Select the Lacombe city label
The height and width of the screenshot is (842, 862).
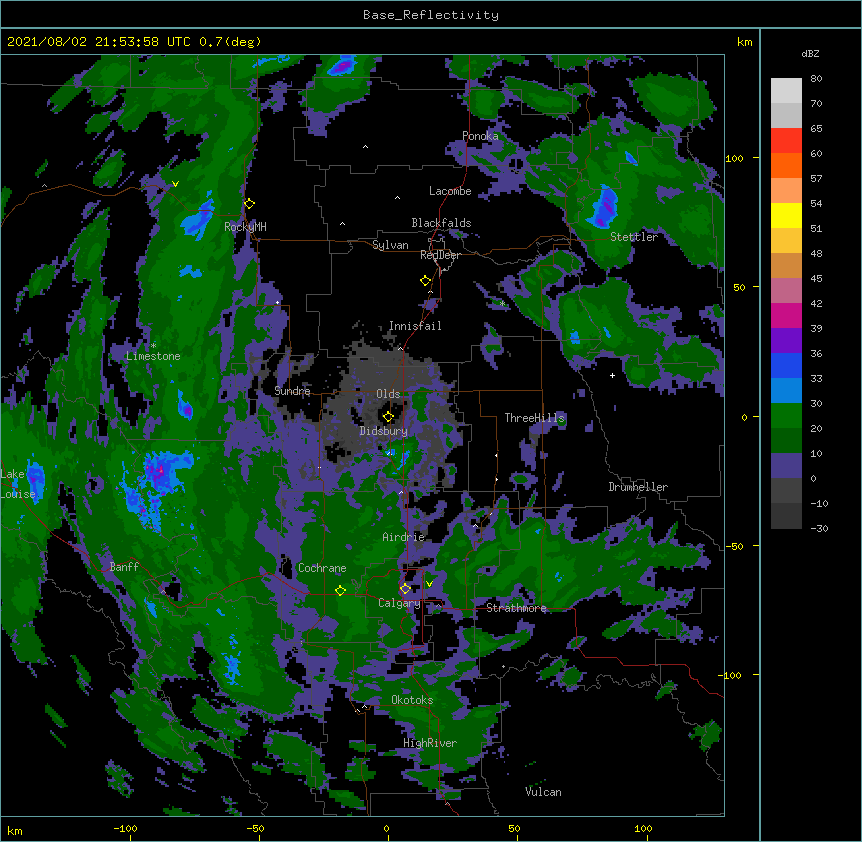tap(450, 191)
